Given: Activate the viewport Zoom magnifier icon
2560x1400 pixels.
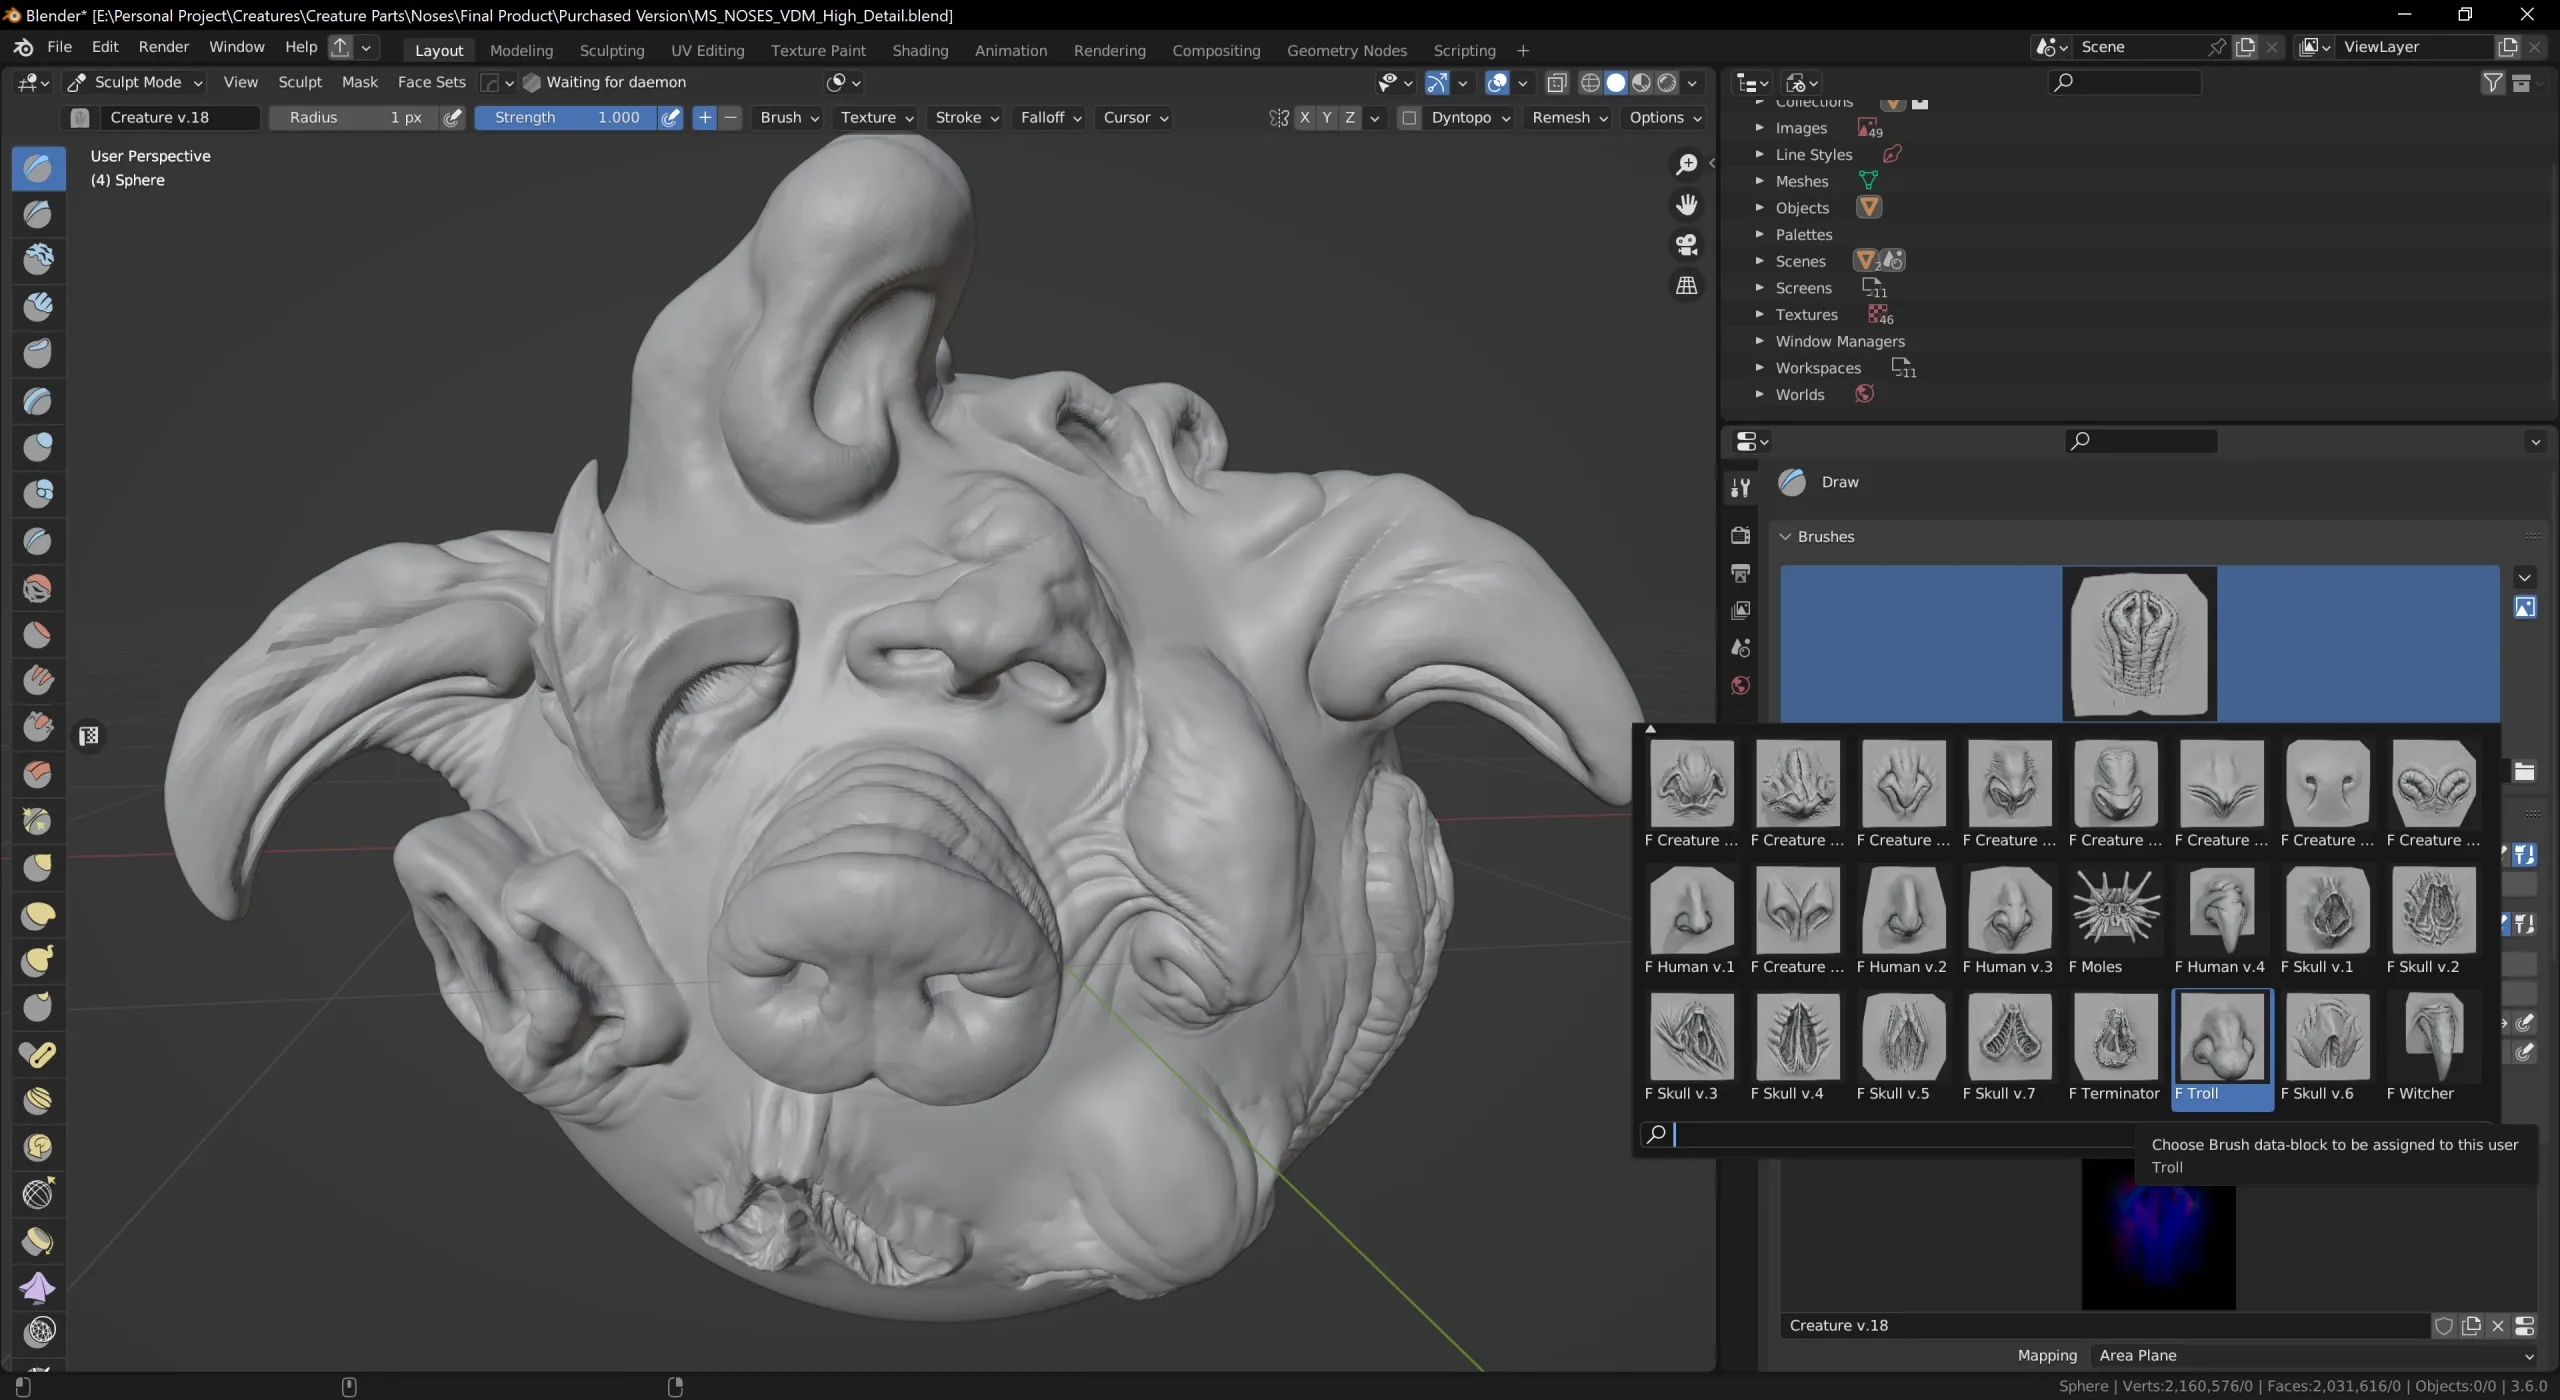Looking at the screenshot, I should (1687, 163).
